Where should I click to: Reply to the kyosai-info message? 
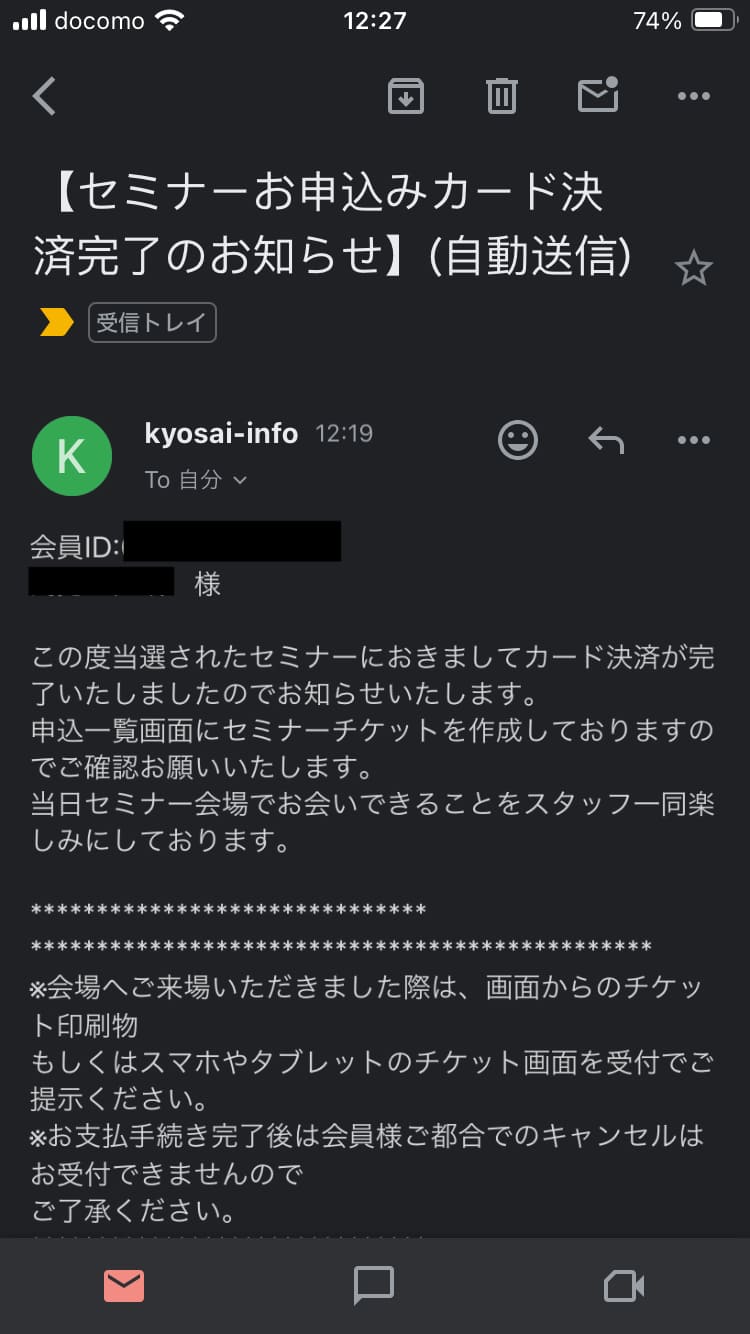coord(606,440)
